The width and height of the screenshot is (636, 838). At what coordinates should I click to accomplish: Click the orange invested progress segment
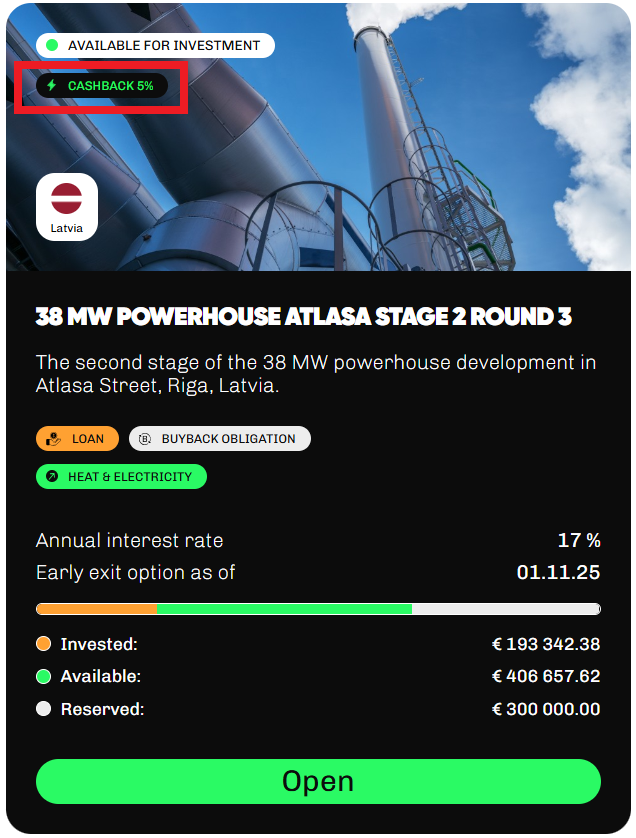97,609
